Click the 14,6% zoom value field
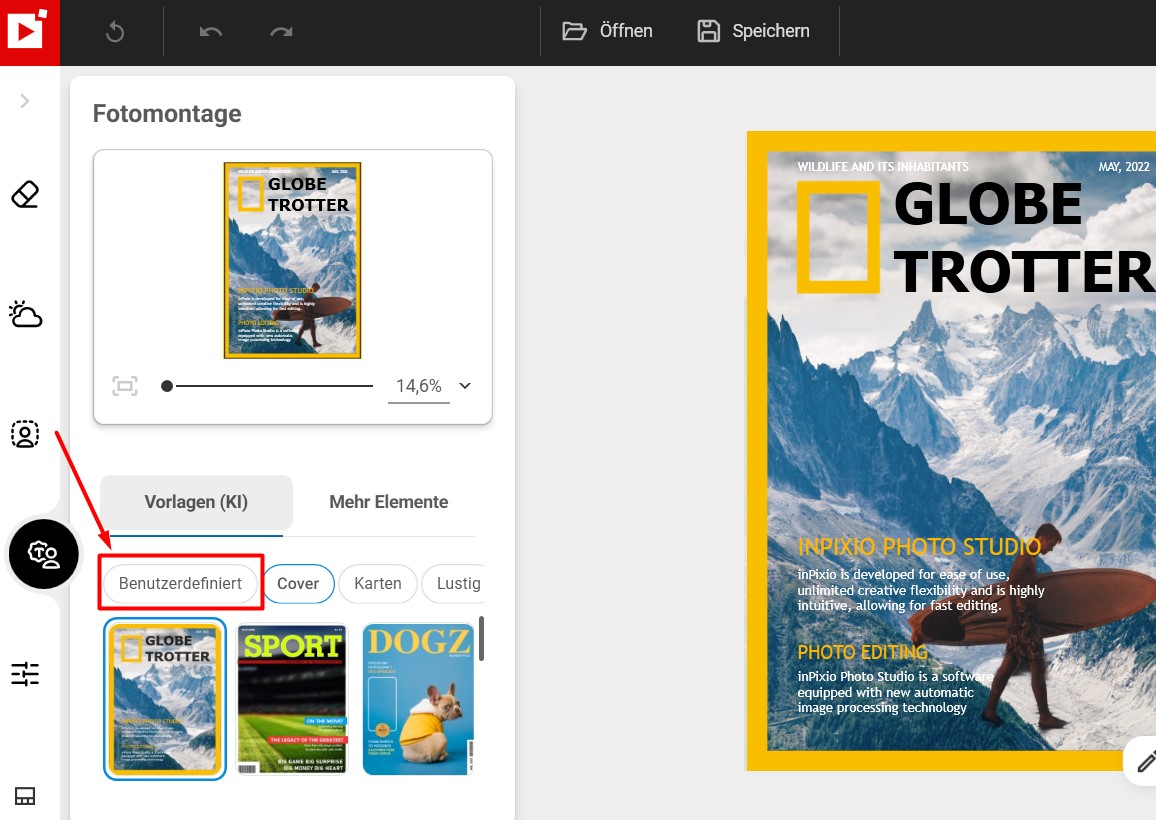 (419, 386)
